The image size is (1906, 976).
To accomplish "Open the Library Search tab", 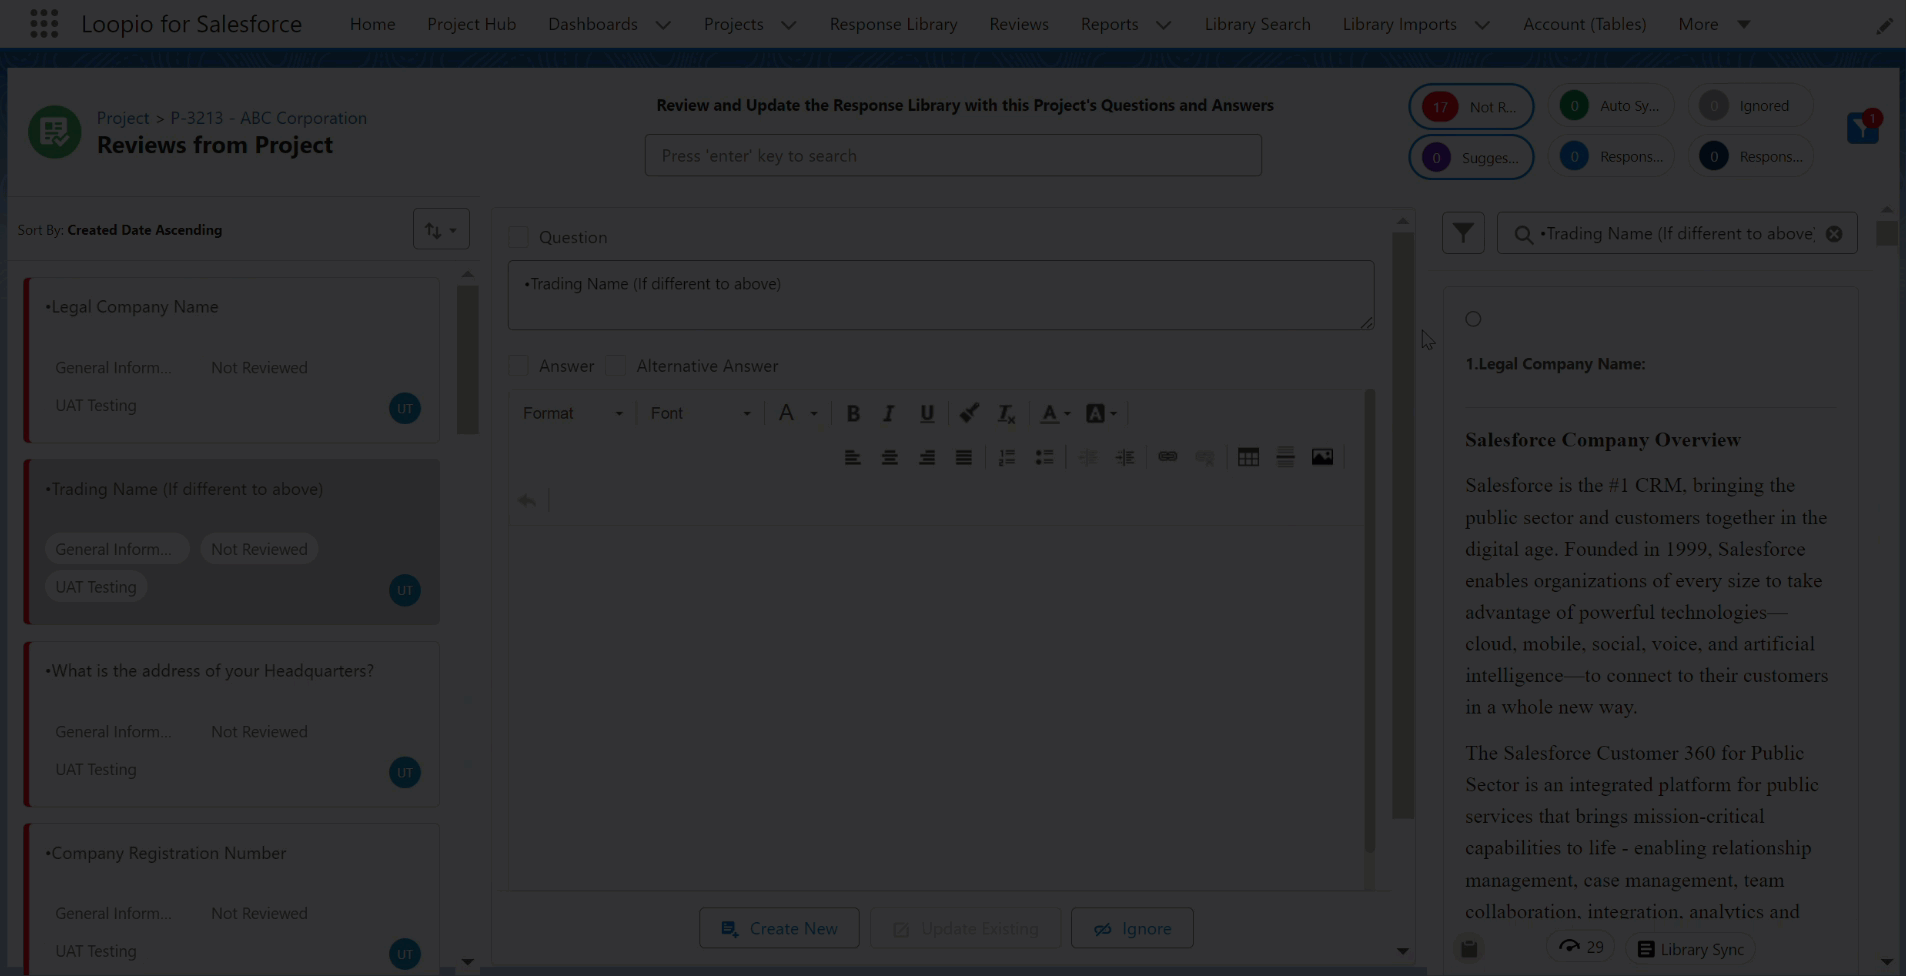I will [x=1257, y=24].
